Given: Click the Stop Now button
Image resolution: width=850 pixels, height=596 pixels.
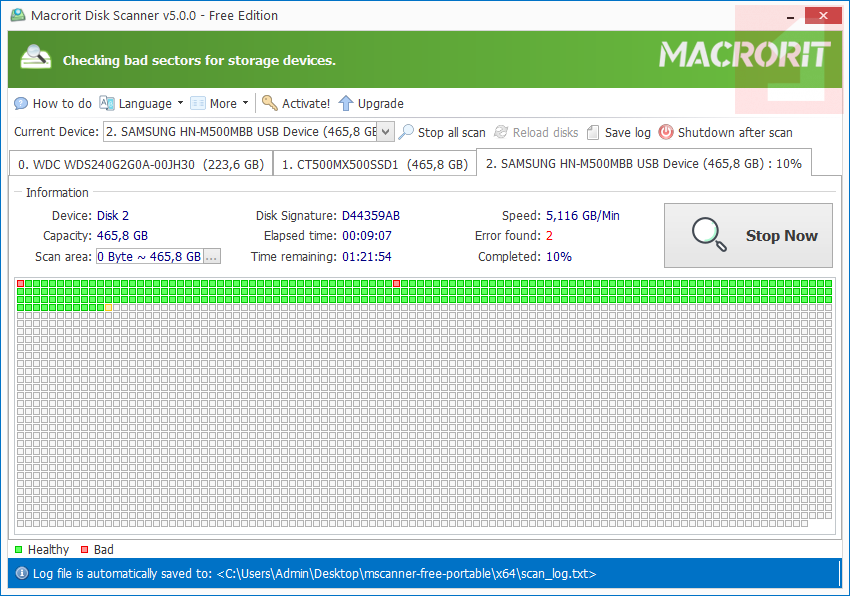Looking at the screenshot, I should coord(748,235).
